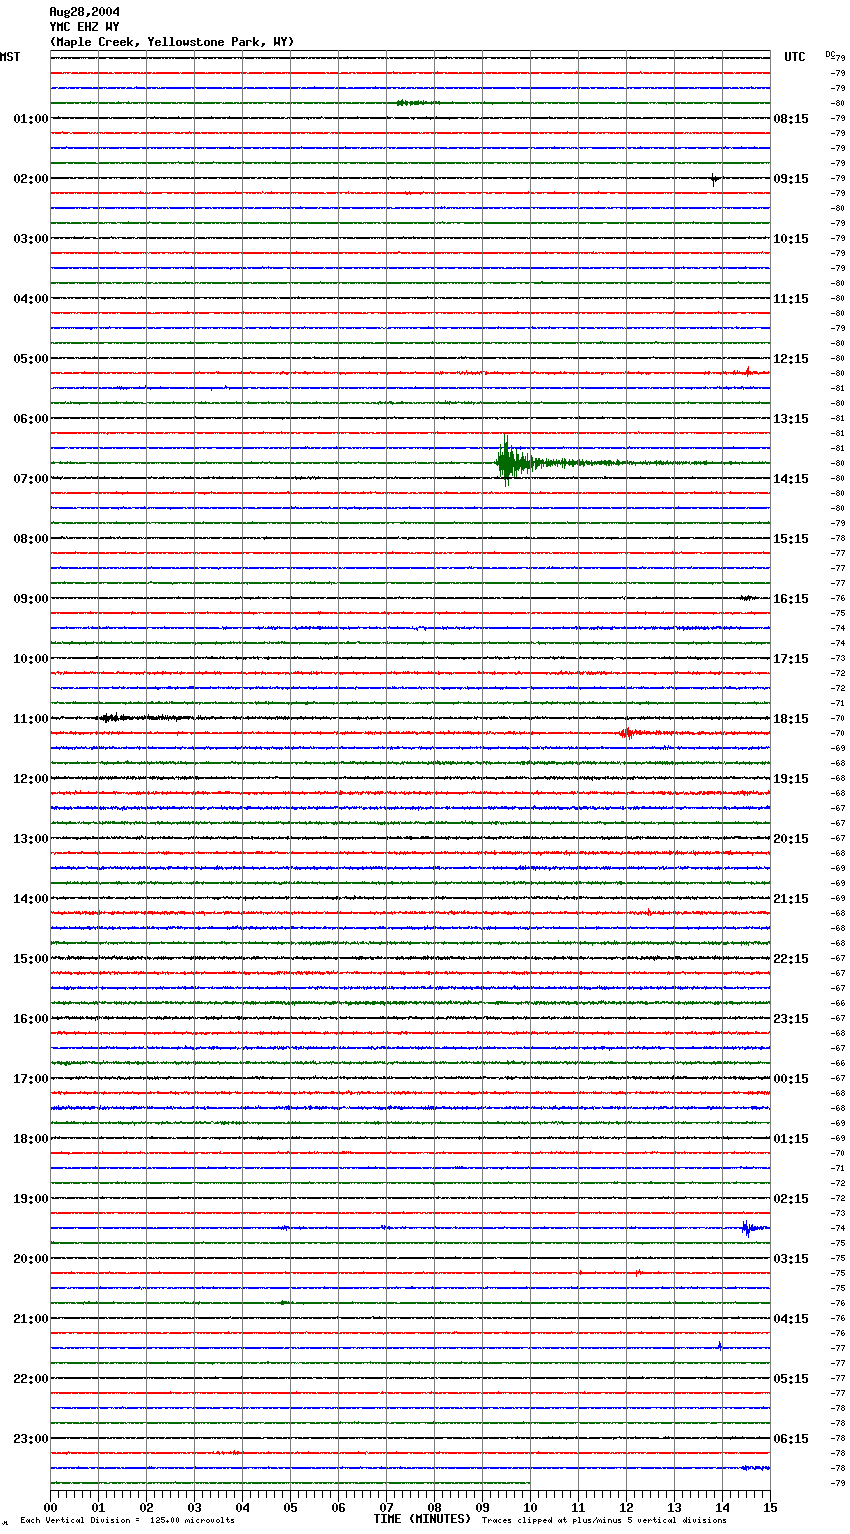This screenshot has height=1534, width=850.
Task: Click the 125.00 microvolts vertical division note
Action: point(127,1521)
